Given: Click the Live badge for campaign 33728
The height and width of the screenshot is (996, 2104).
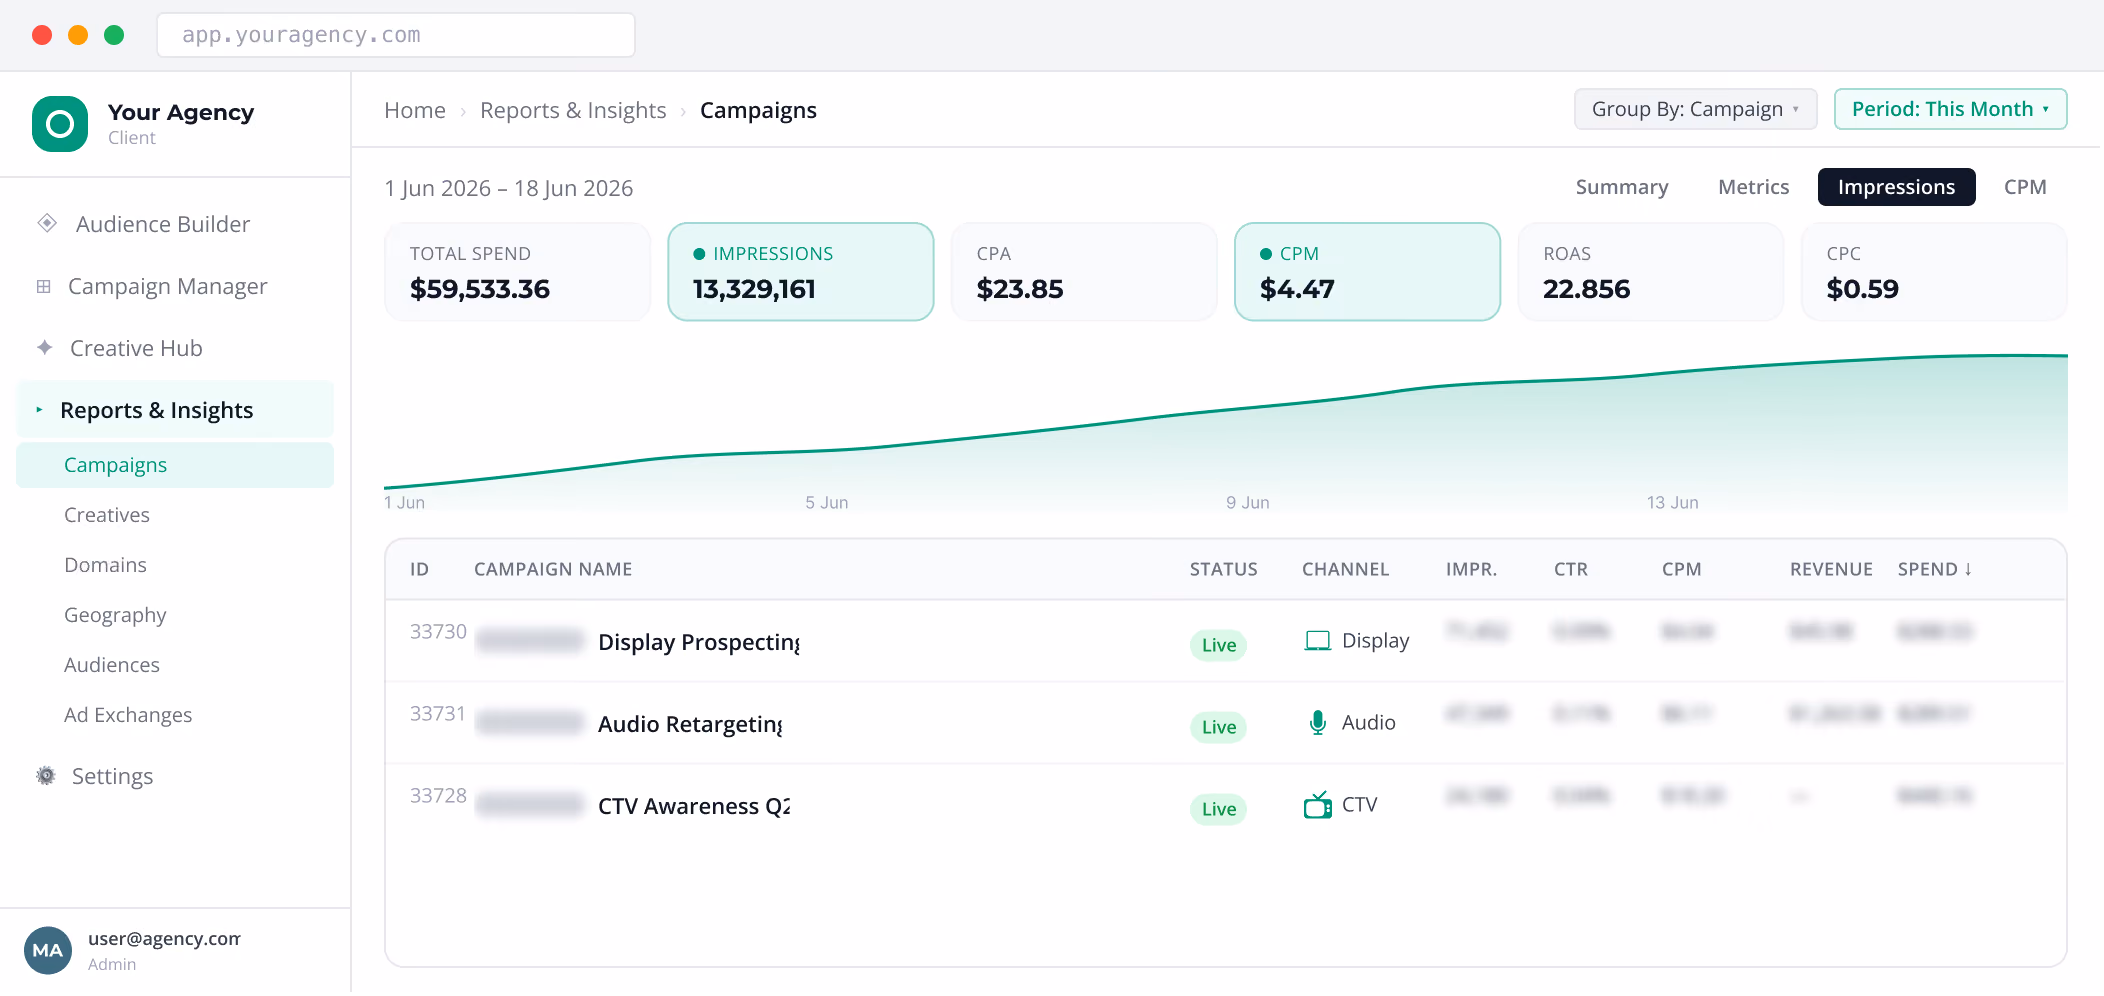Looking at the screenshot, I should (x=1219, y=809).
